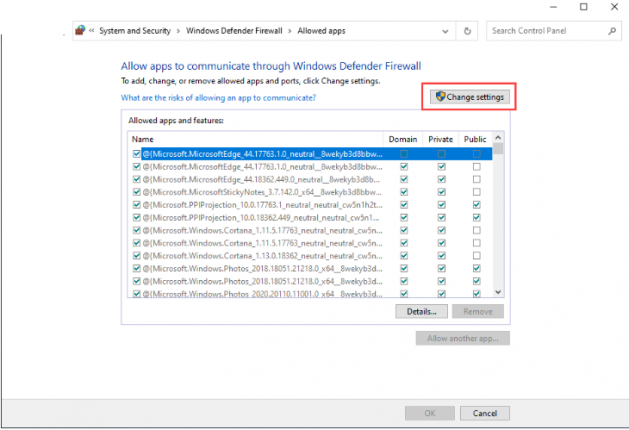Disable Public checkbox for PPIProjection_10.0.18362.449

click(477, 217)
